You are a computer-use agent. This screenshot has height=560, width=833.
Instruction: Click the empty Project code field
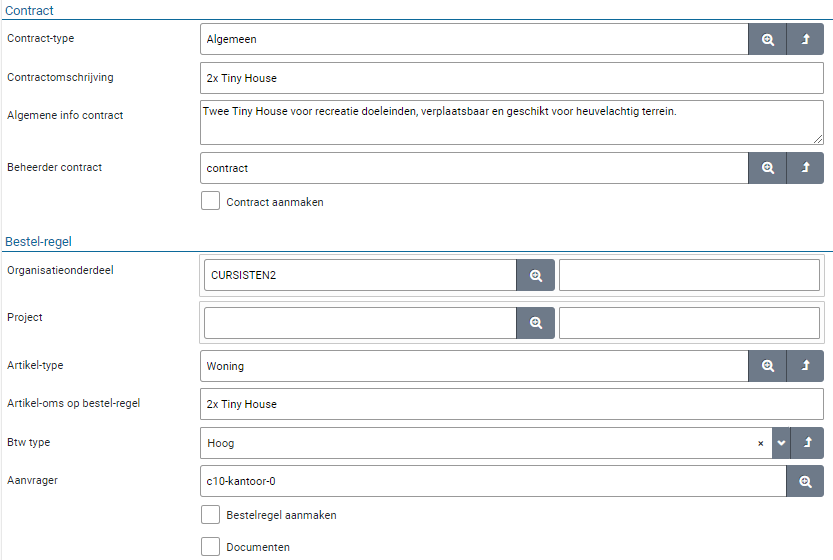360,323
